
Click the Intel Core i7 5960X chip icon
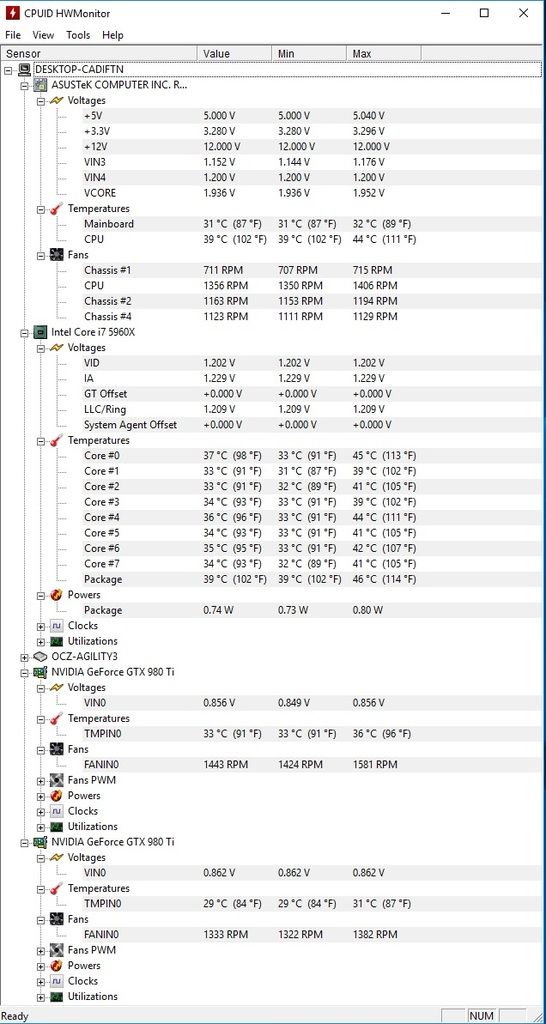tap(40, 332)
